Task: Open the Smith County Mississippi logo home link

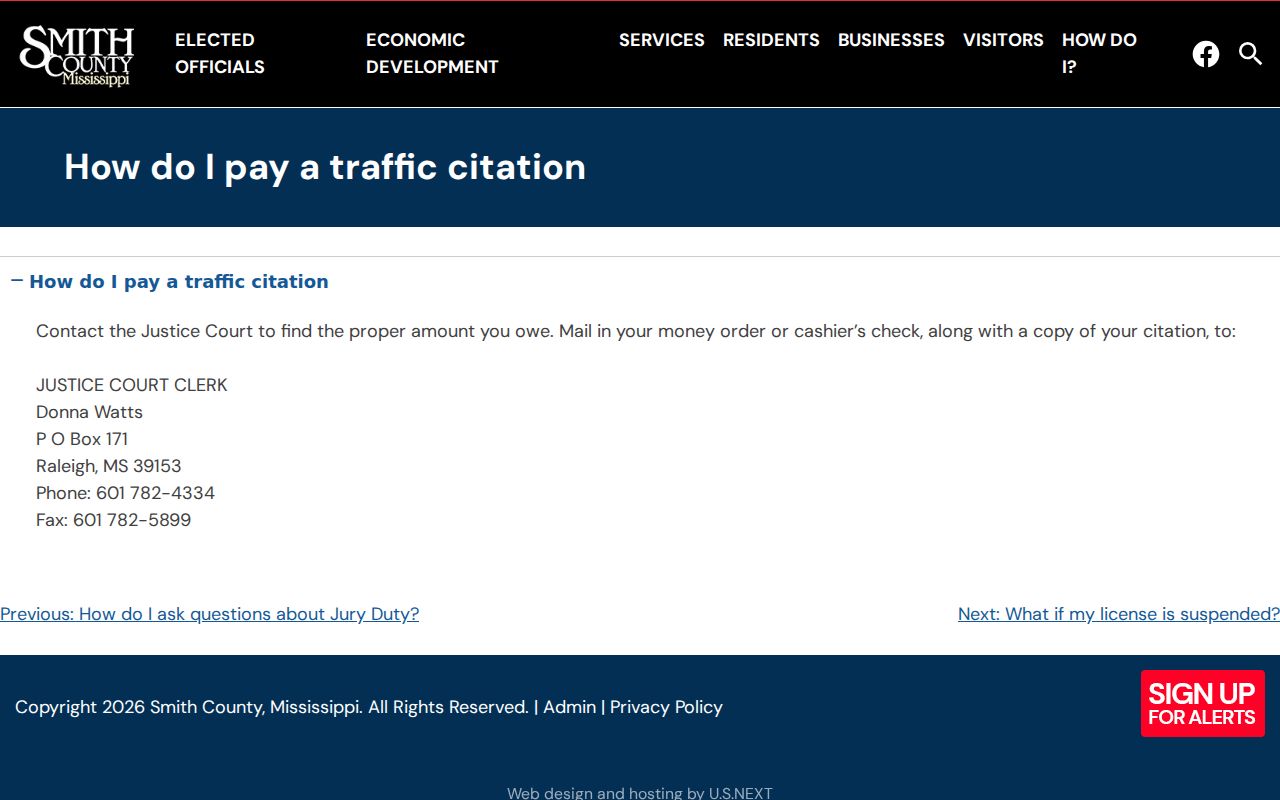Action: 77,55
